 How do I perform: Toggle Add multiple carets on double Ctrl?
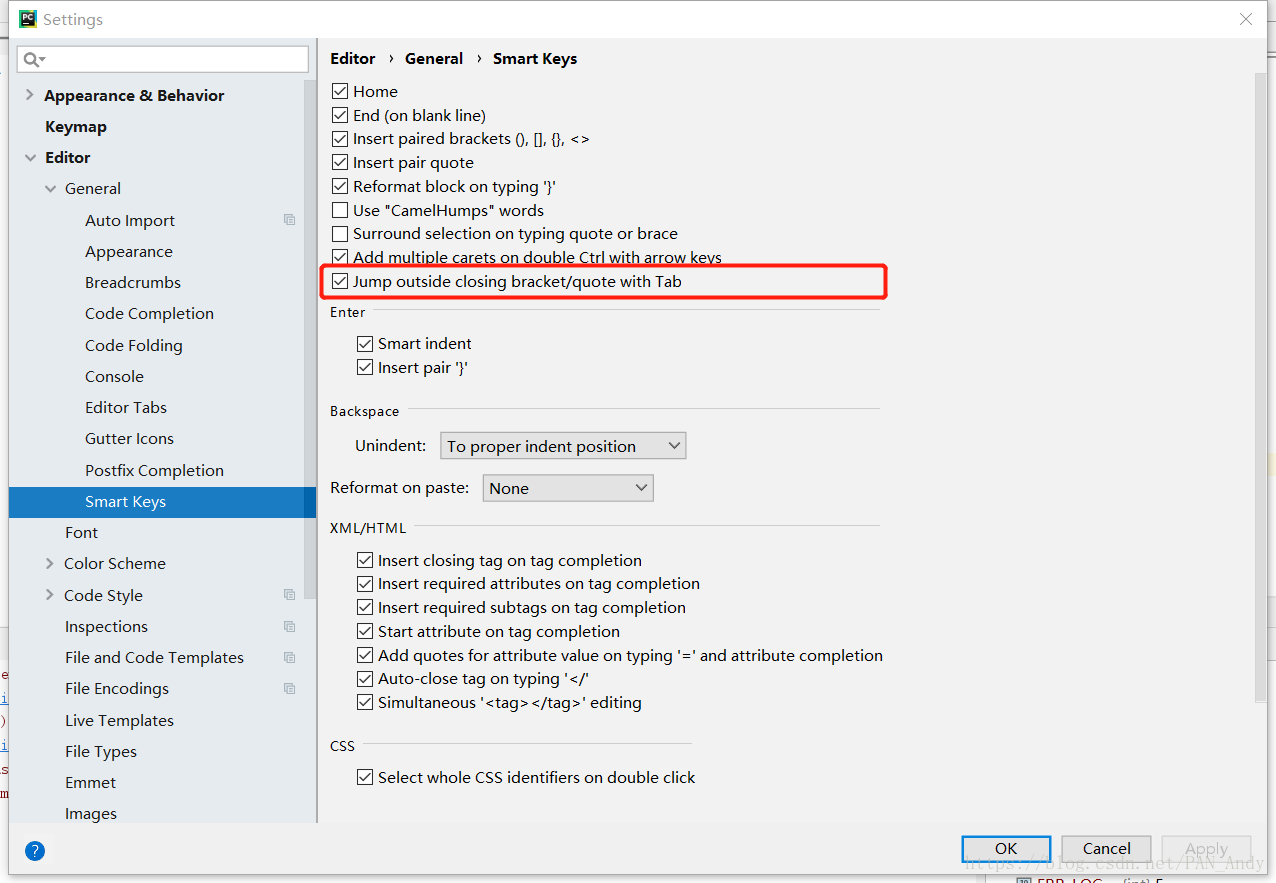(340, 257)
